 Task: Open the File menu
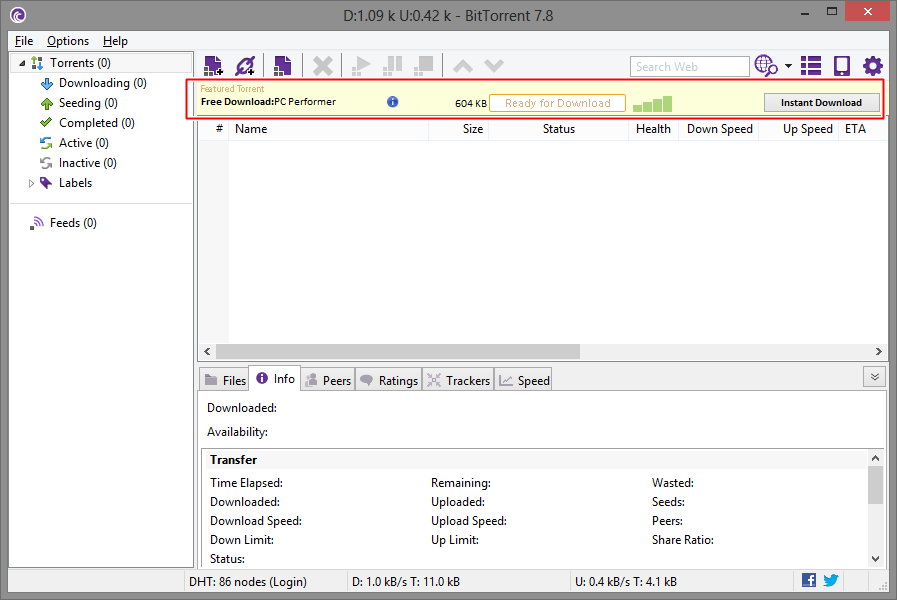(24, 41)
